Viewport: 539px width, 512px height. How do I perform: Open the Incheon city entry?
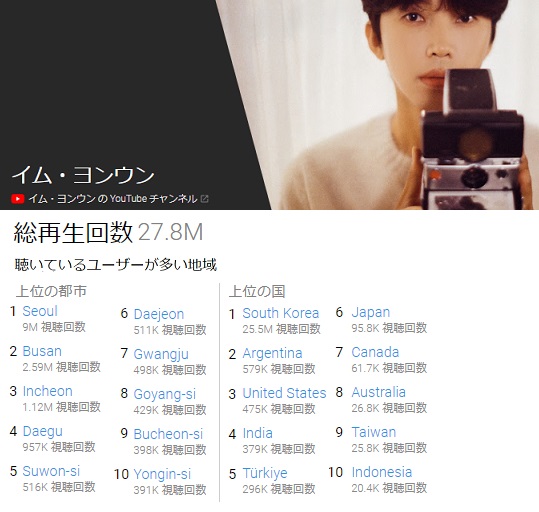point(47,391)
